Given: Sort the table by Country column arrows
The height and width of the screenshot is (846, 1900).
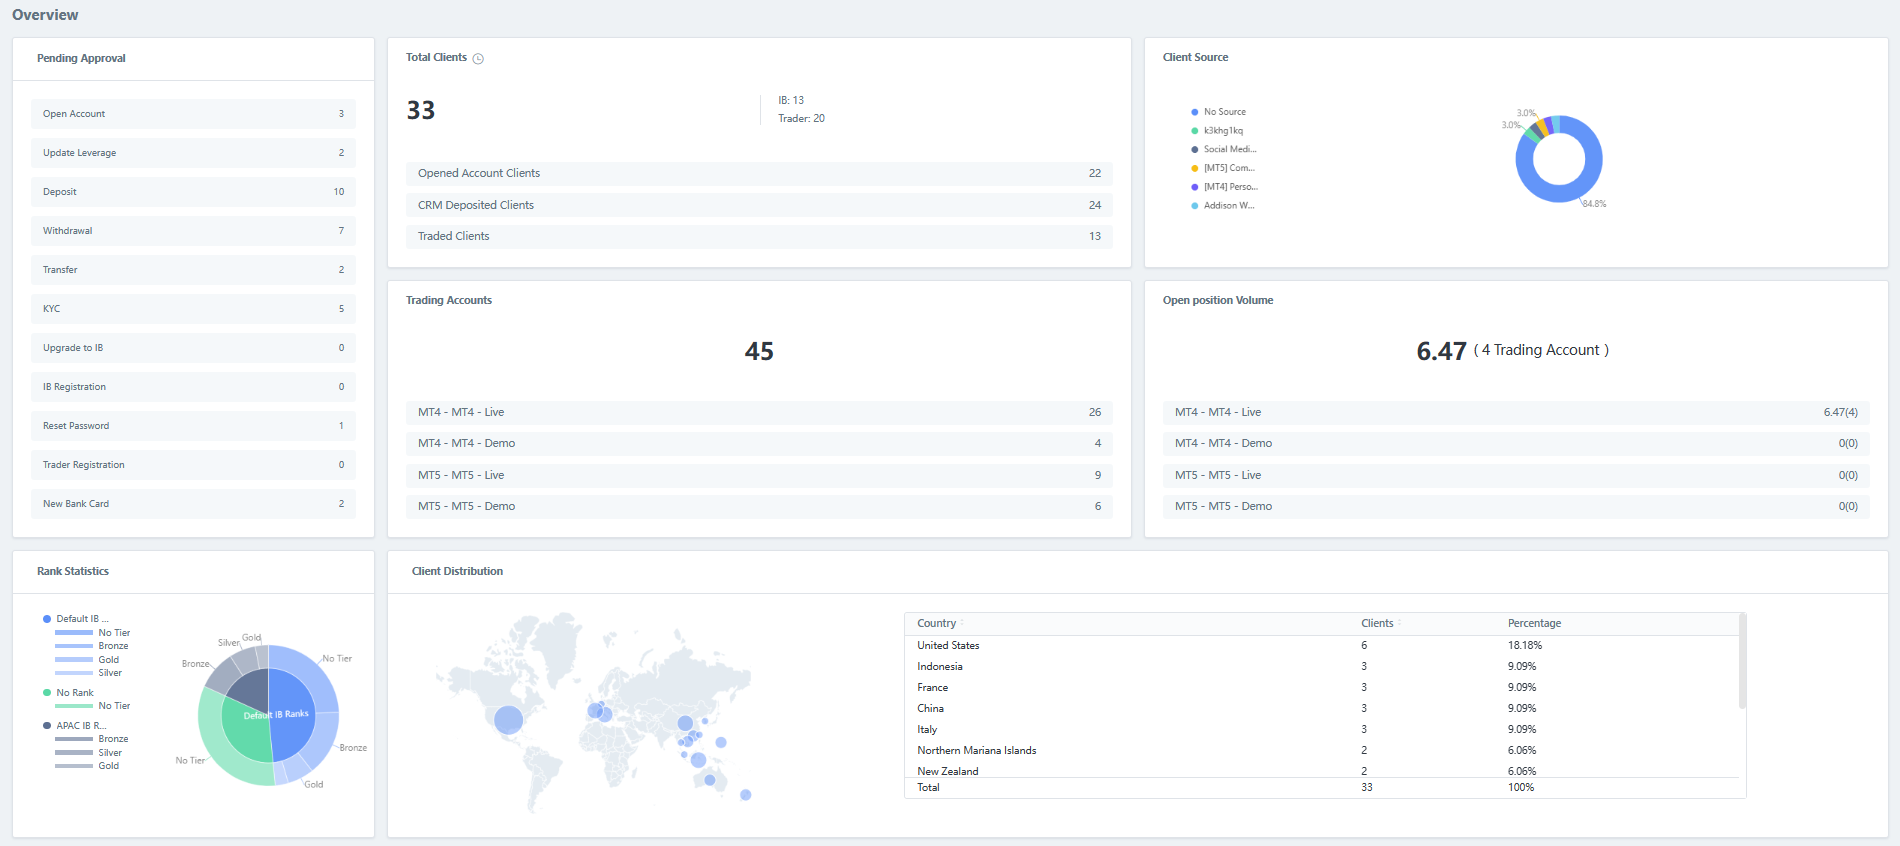Looking at the screenshot, I should 962,623.
